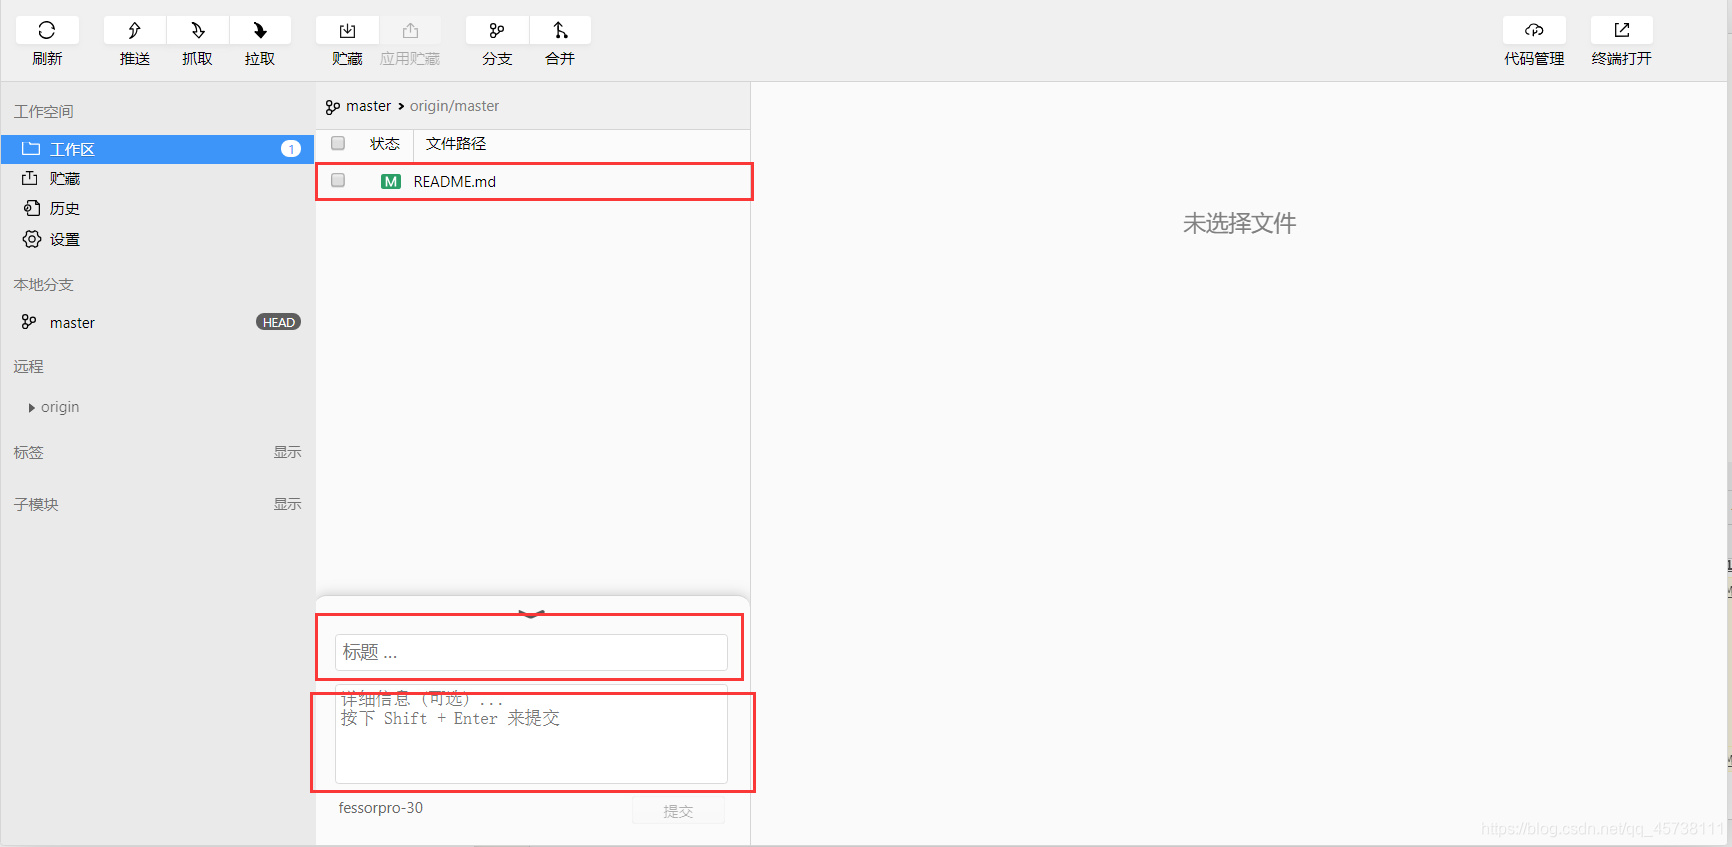1732x847 pixels.
Task: Focus the 标题 commit title field
Action: point(531,652)
